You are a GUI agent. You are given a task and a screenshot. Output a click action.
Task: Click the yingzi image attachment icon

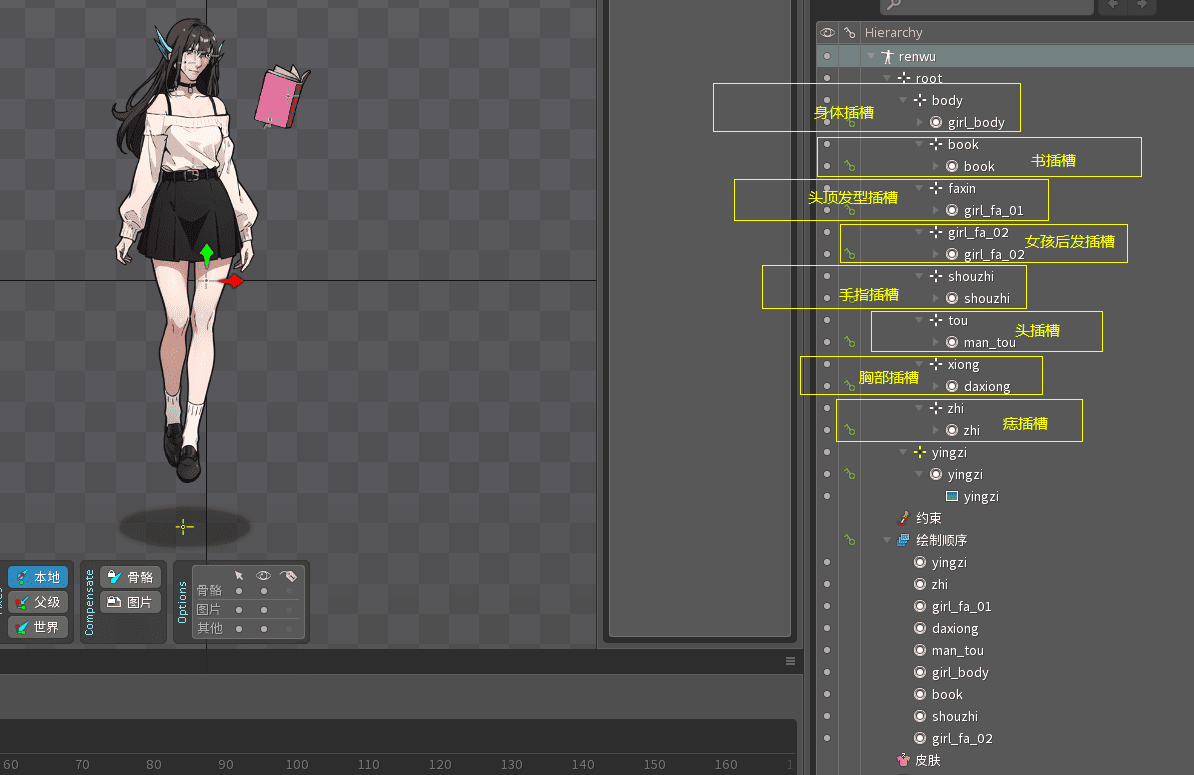[x=952, y=496]
